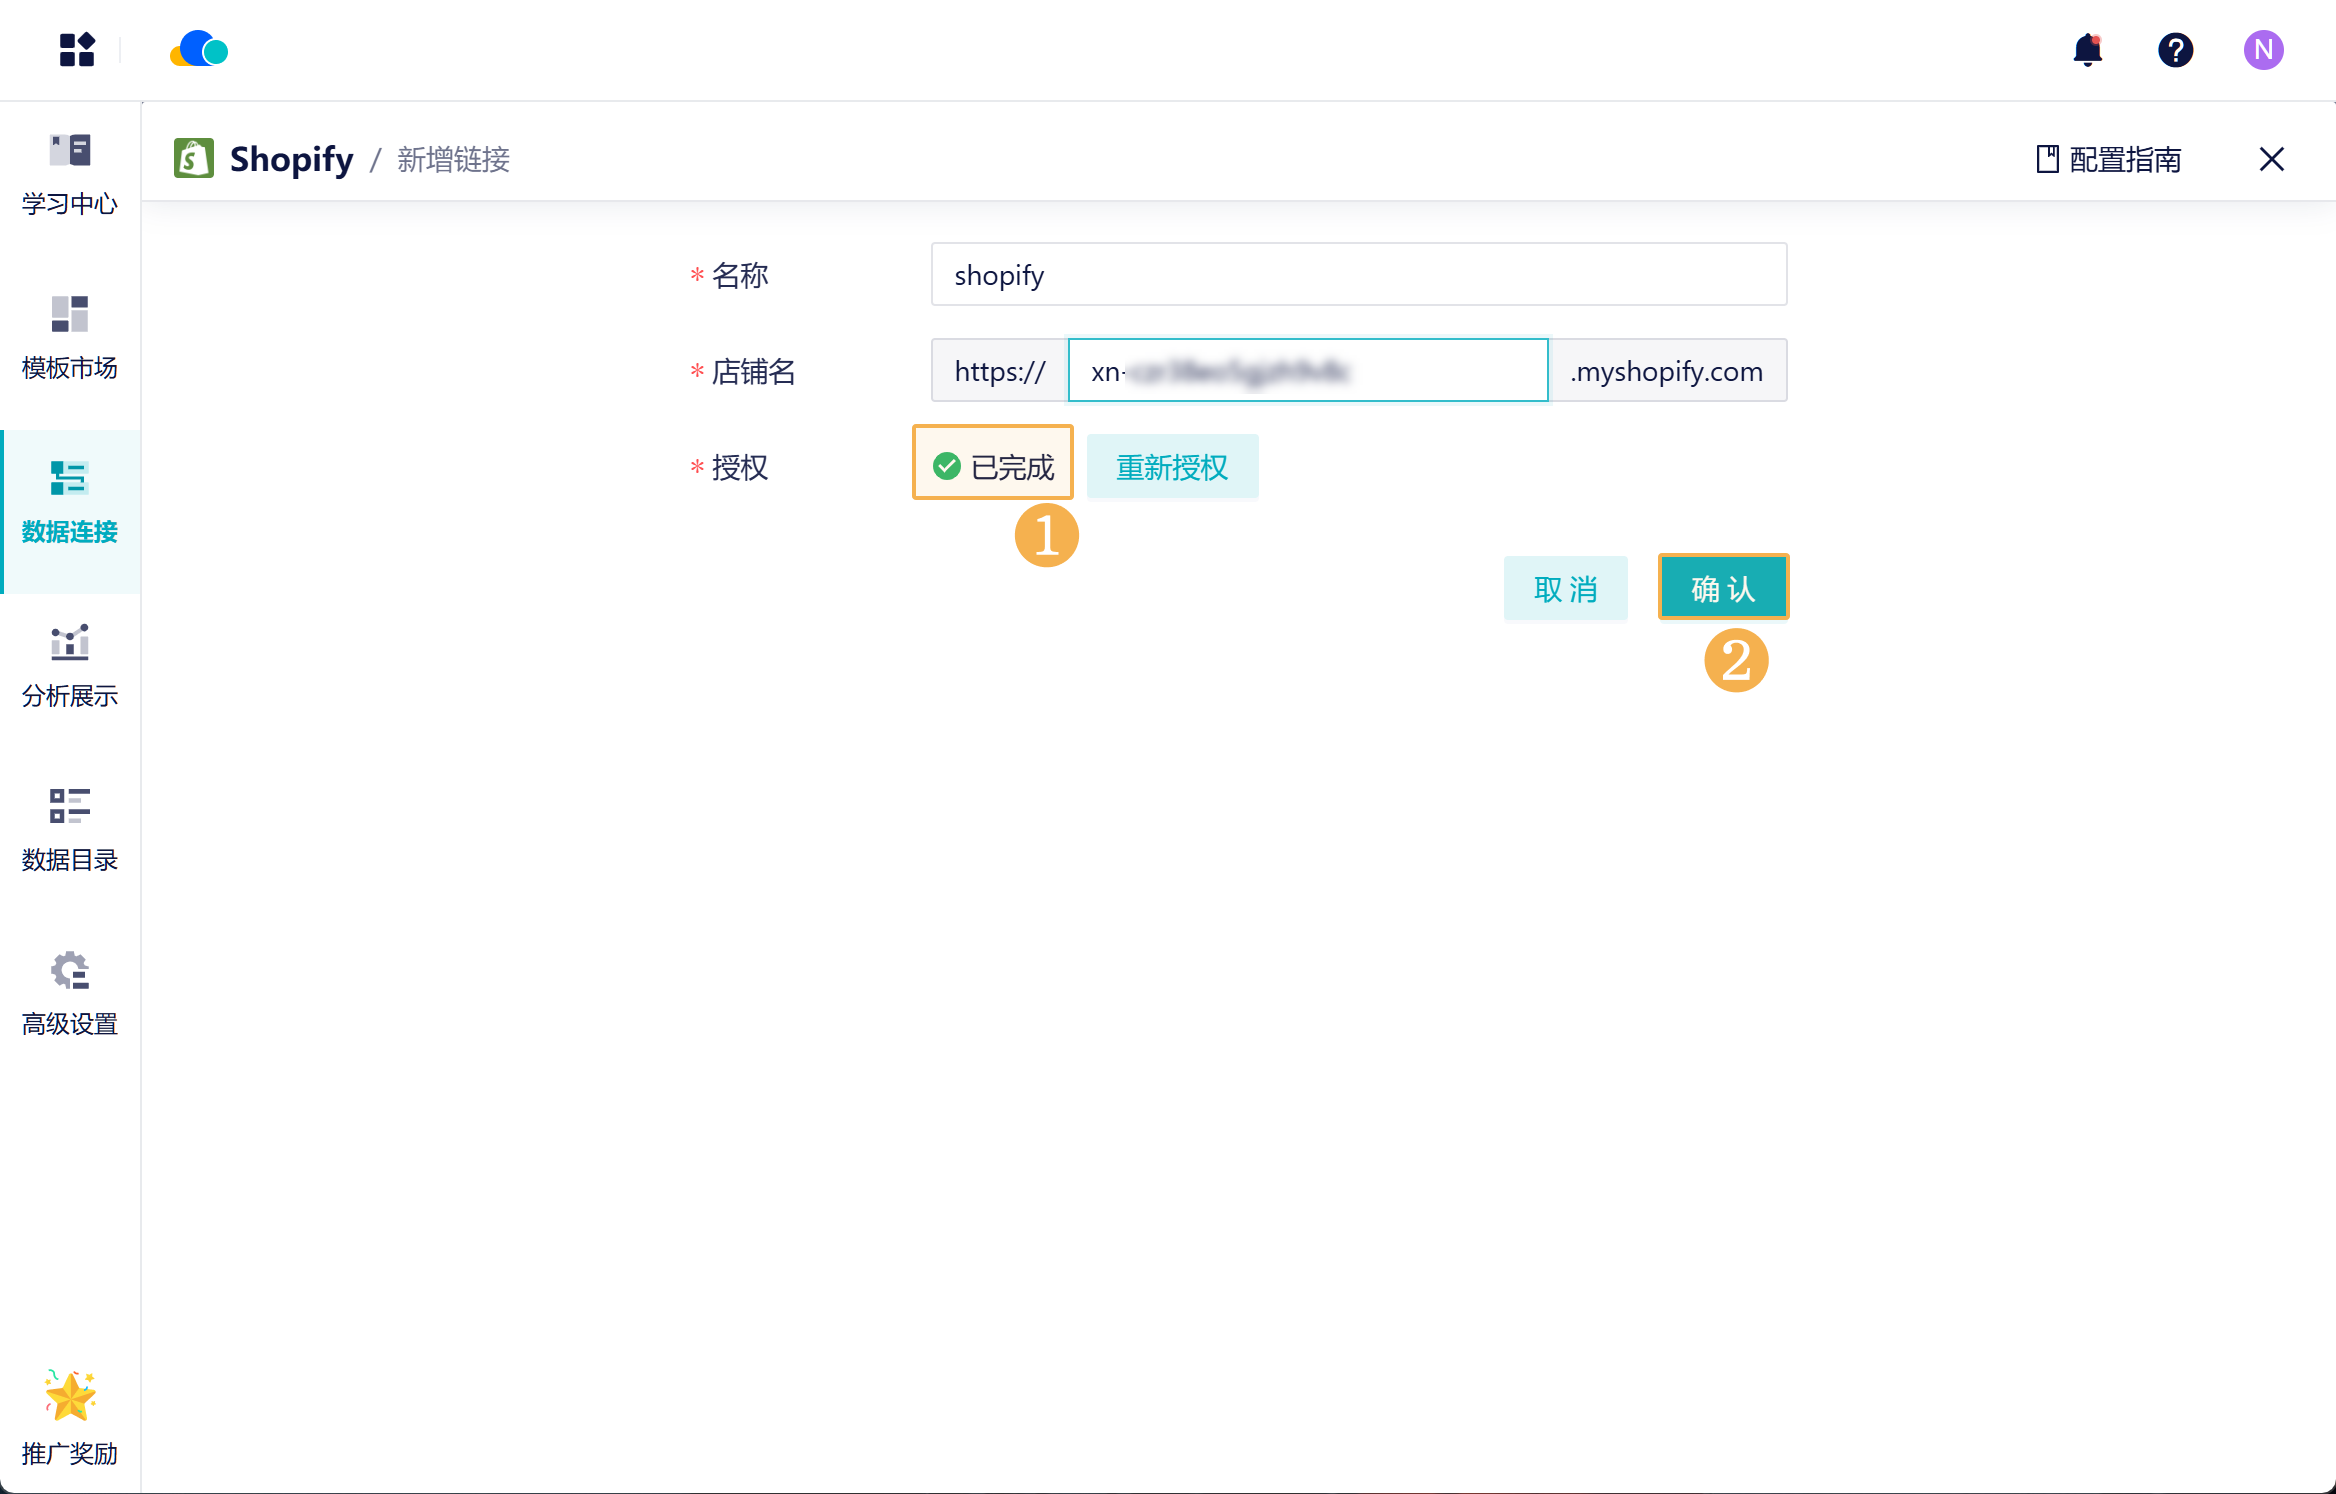This screenshot has width=2336, height=1494.
Task: Click the 名称 input field
Action: pos(1358,275)
